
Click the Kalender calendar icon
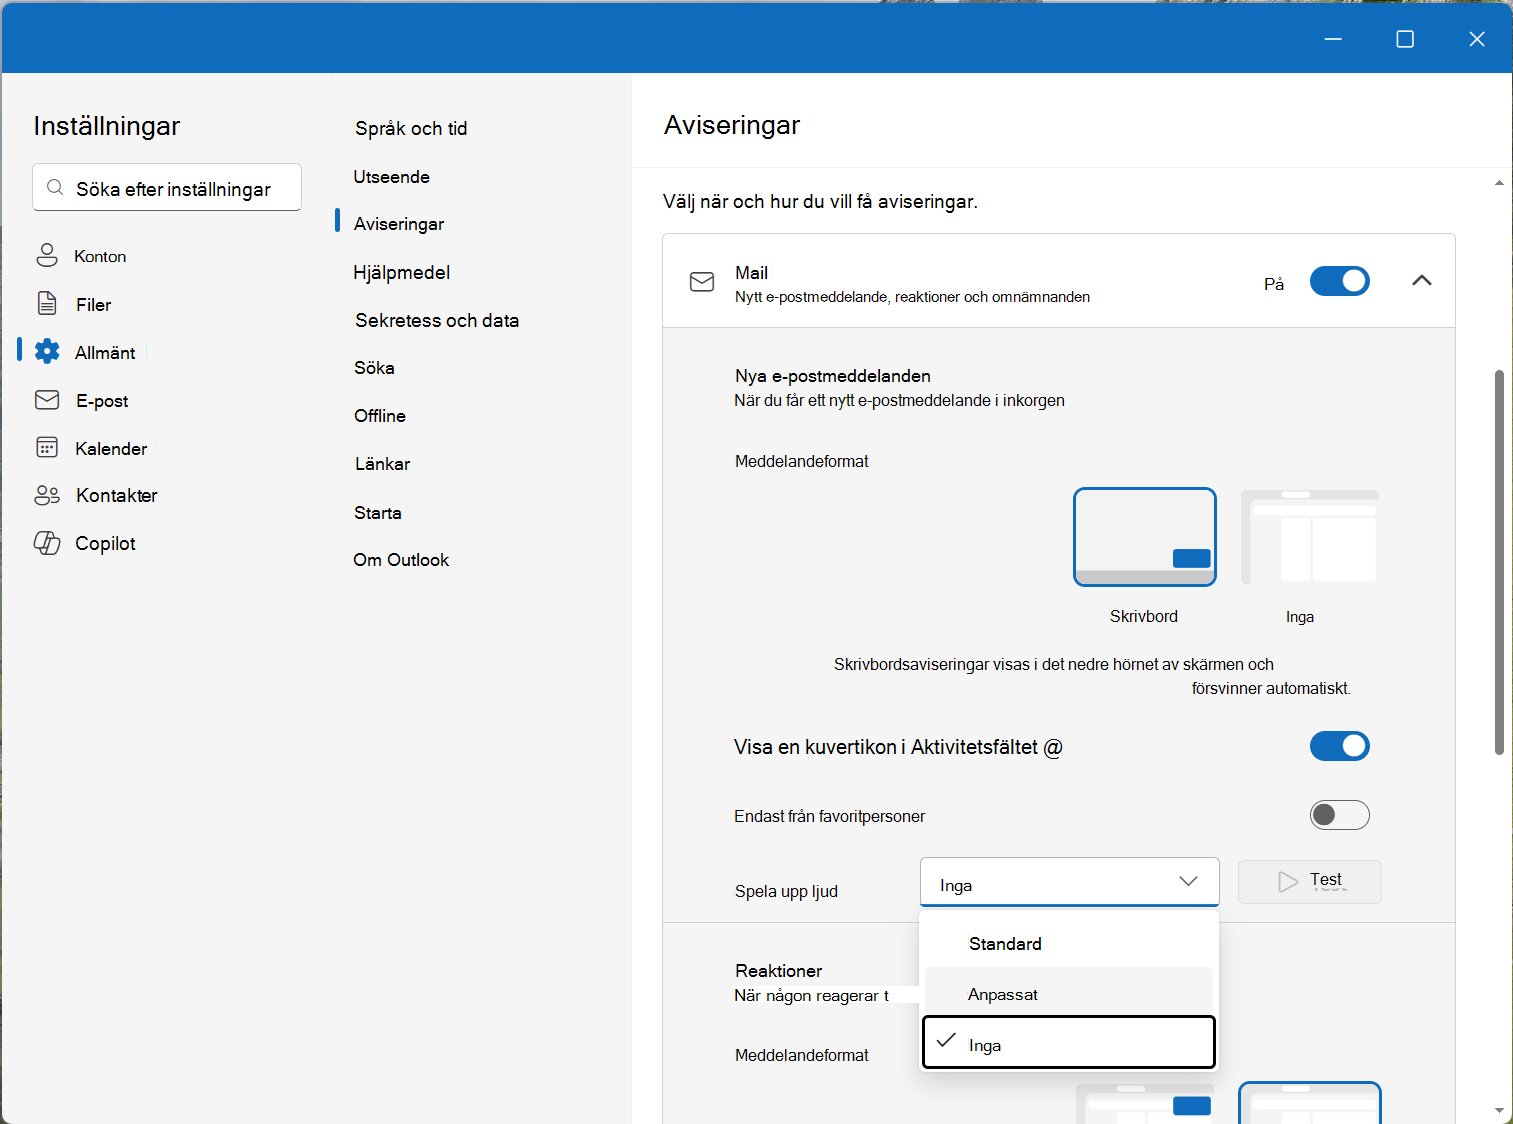(47, 447)
